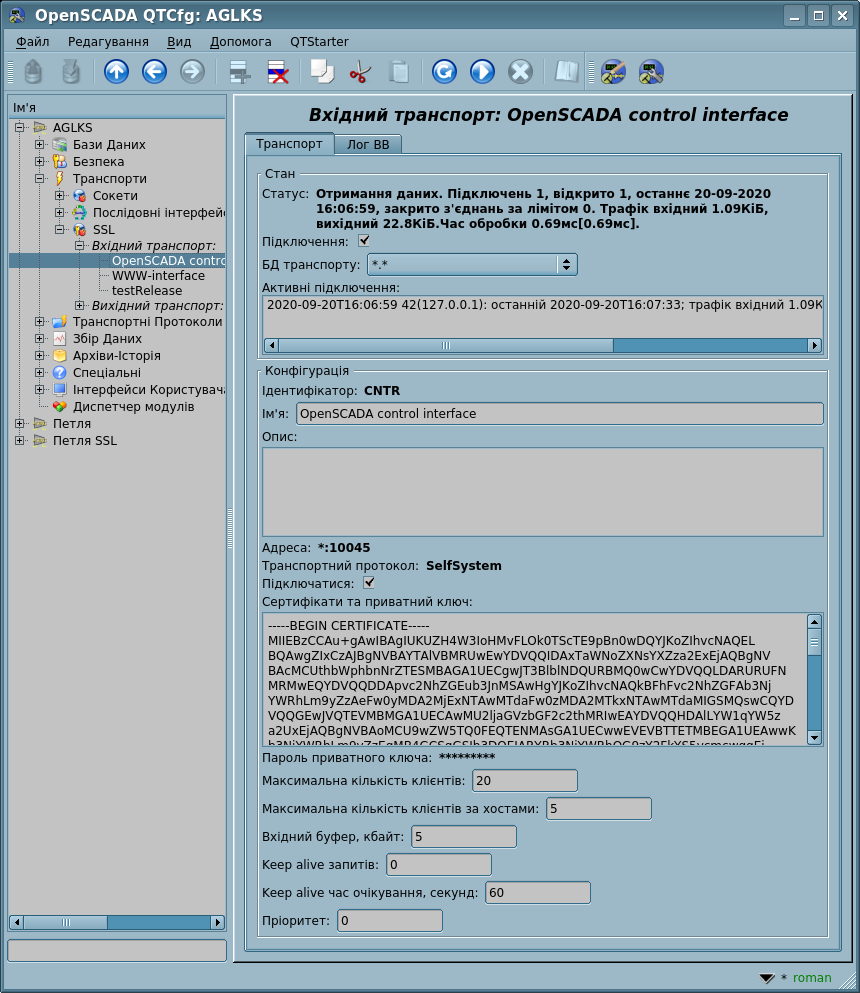Screen dimensions: 860x993
Task: Click the Бази Даних database icon
Action: (x=60, y=144)
